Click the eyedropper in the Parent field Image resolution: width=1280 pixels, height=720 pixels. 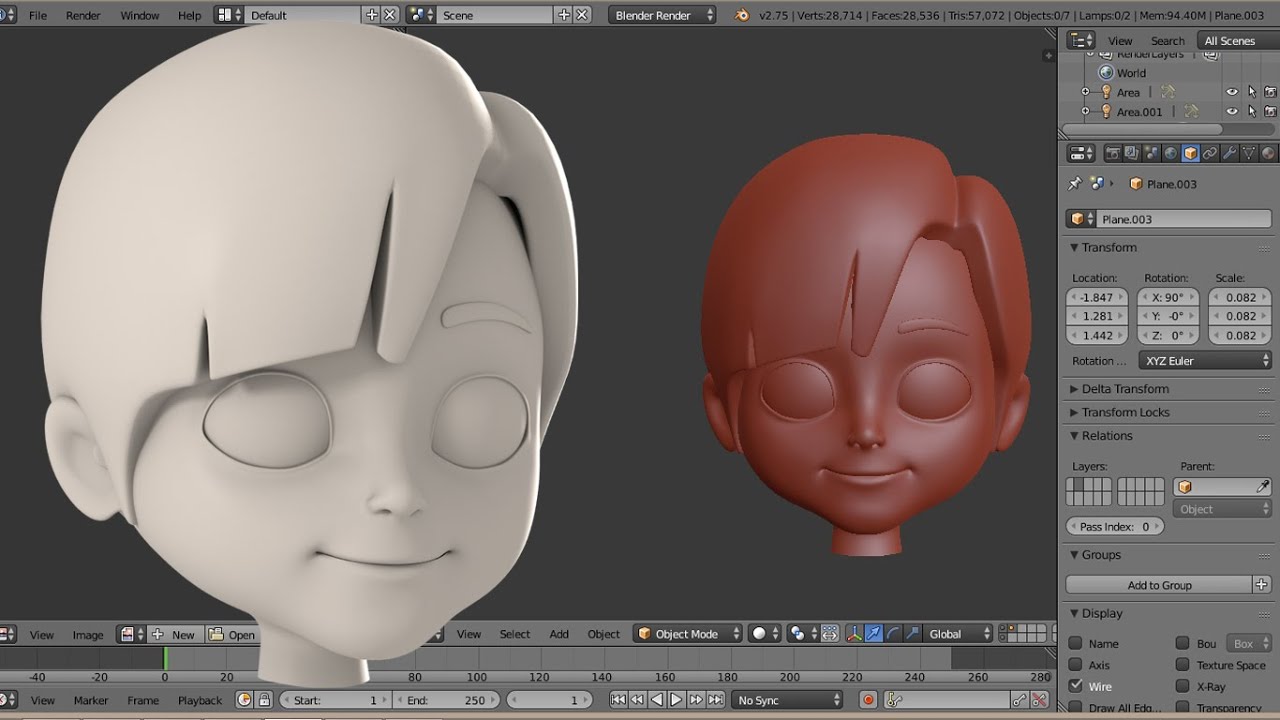(x=1262, y=487)
